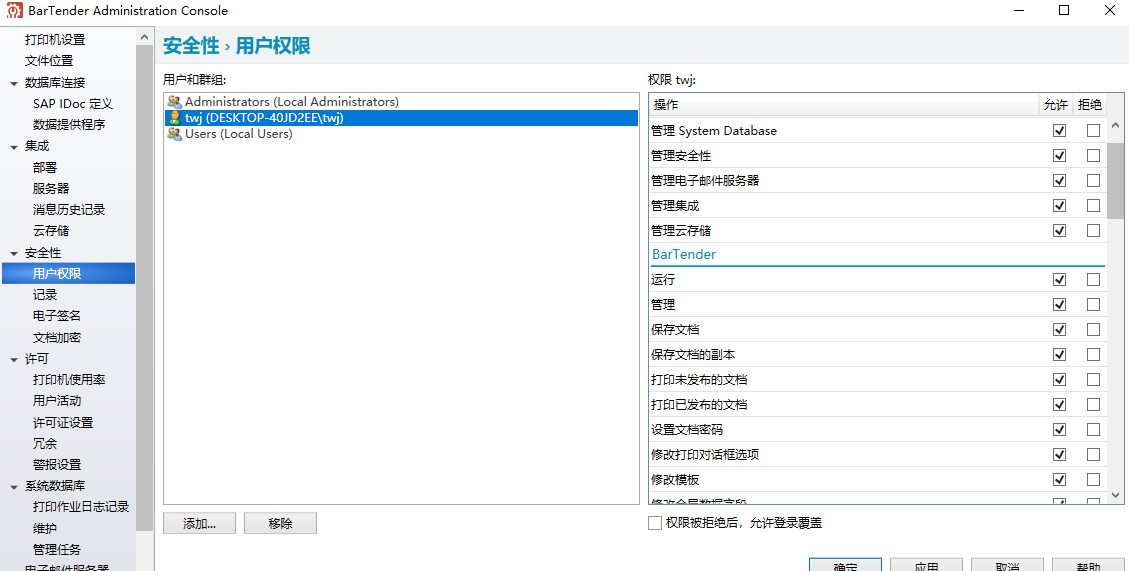Toggle deny checkbox for 管理安全性
Viewport: 1129px width, 571px height.
[x=1094, y=156]
